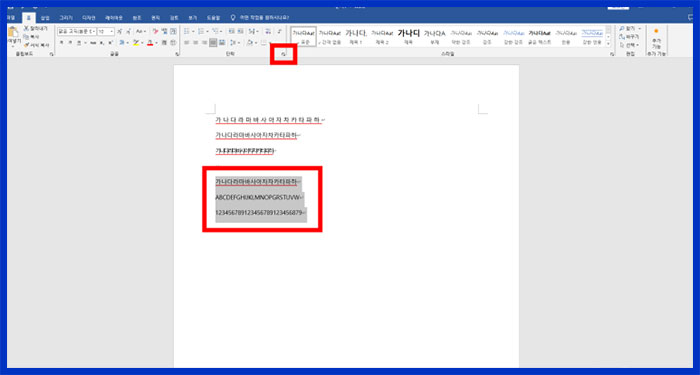Open the Select menu in editing group
Image resolution: width=700 pixels, height=375 pixels.
(629, 45)
